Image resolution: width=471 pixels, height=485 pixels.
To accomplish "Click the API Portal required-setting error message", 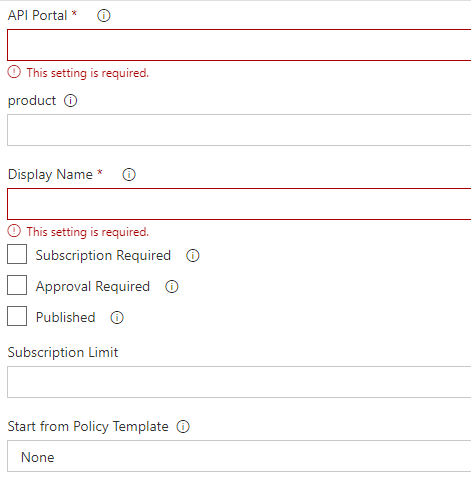I will 88,73.
